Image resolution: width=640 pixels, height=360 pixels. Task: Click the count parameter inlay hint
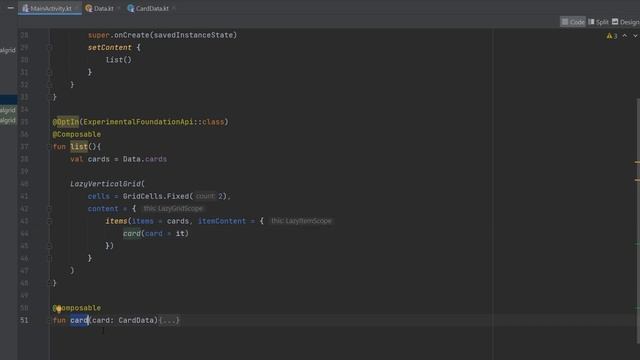(x=204, y=196)
